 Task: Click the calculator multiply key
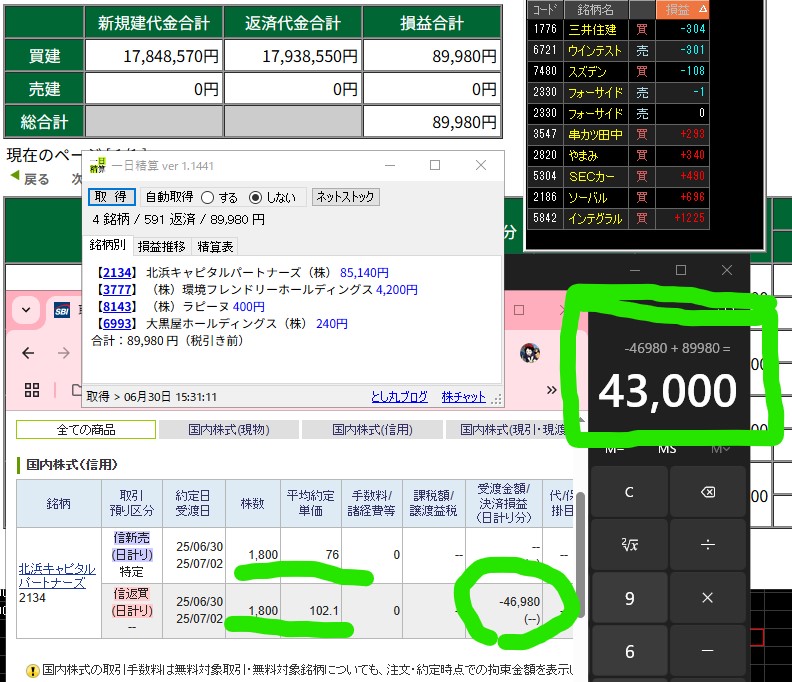tap(708, 598)
